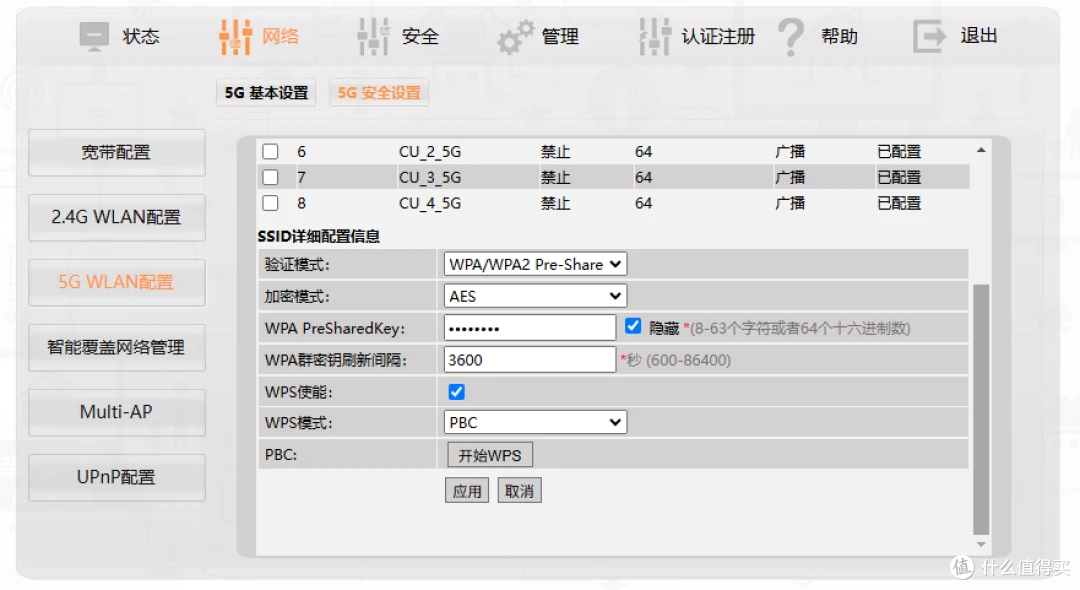Click the 网络 sliders icon

click(x=235, y=36)
